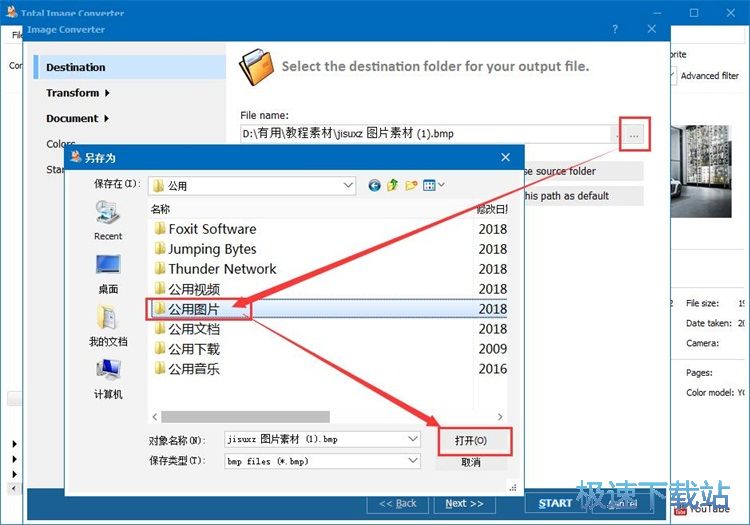
Task: Click the browse button beside File name
Action: pyautogui.click(x=635, y=133)
